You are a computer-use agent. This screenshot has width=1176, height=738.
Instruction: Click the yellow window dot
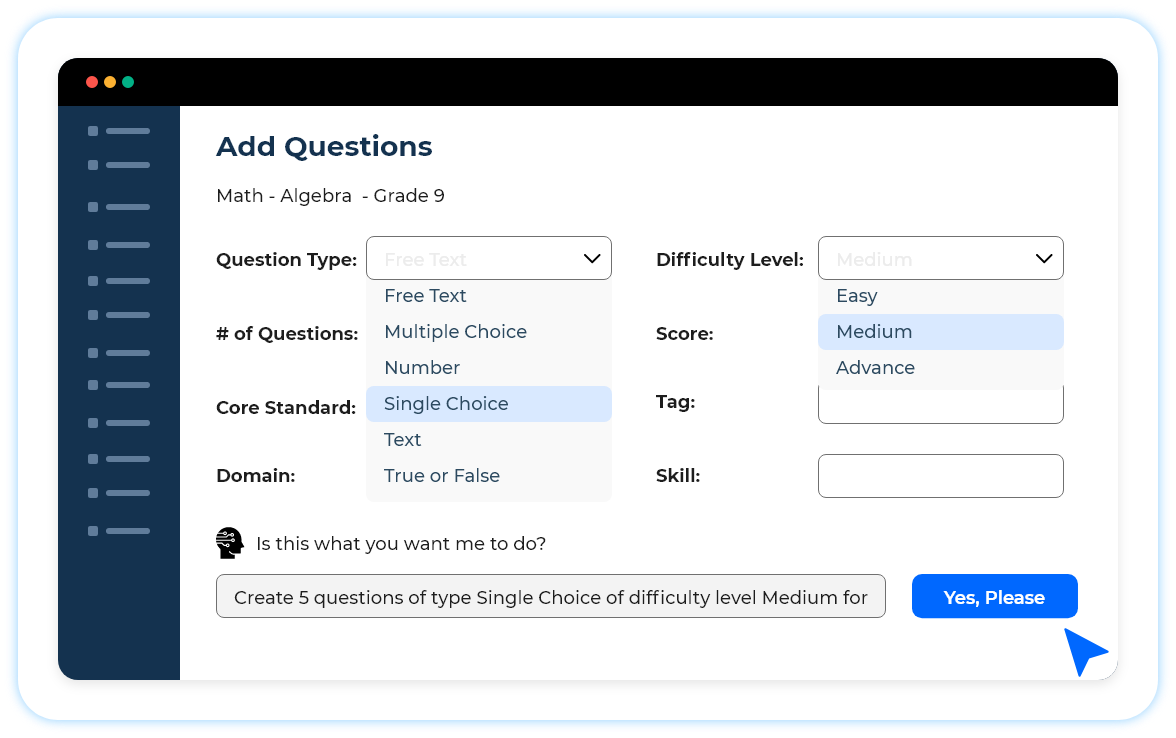point(110,82)
